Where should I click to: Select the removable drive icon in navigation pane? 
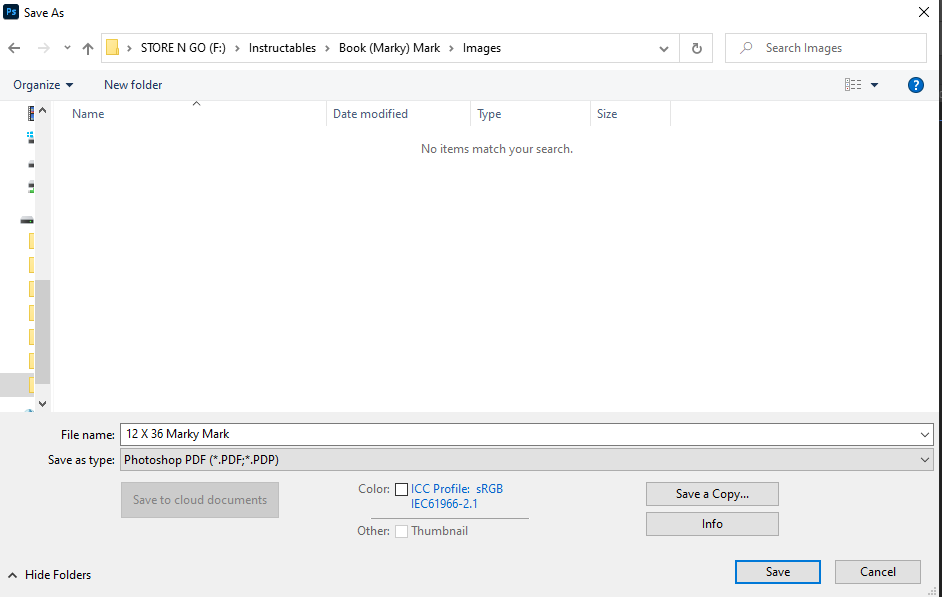[27, 220]
